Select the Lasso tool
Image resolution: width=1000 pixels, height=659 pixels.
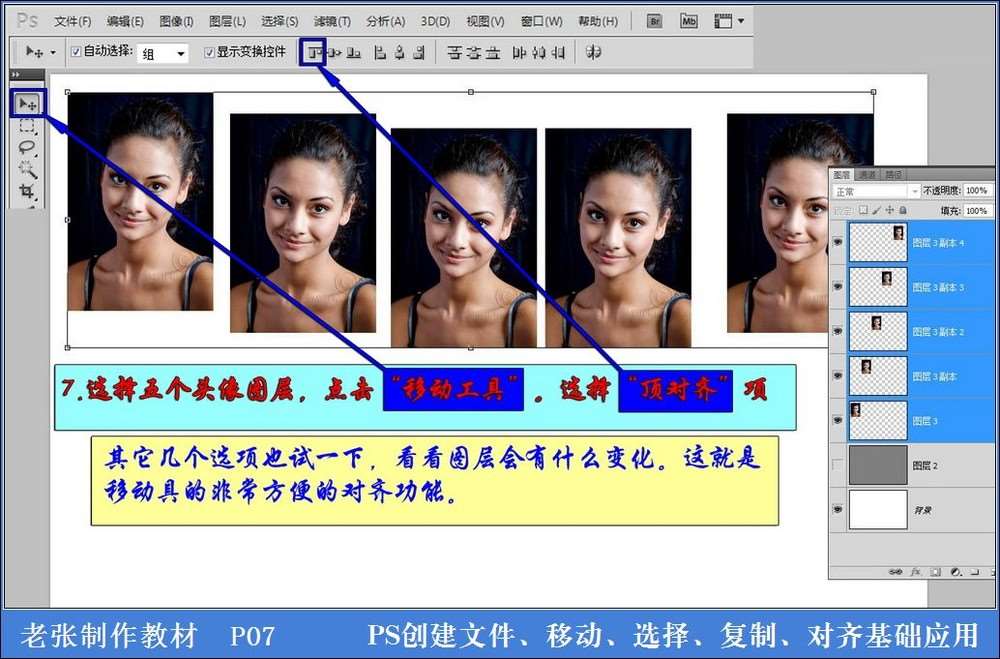point(27,147)
